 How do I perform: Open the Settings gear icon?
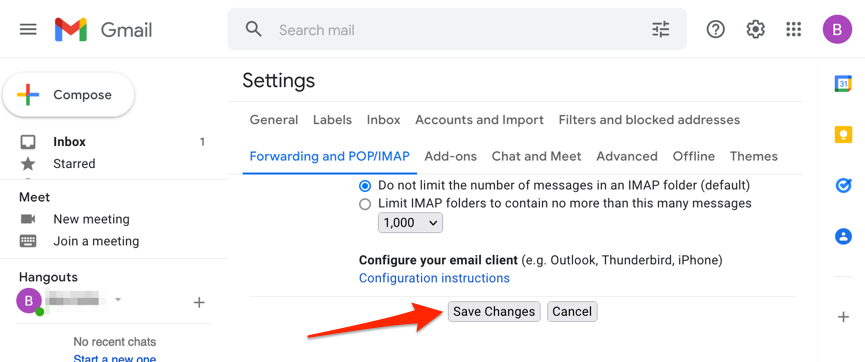click(755, 29)
